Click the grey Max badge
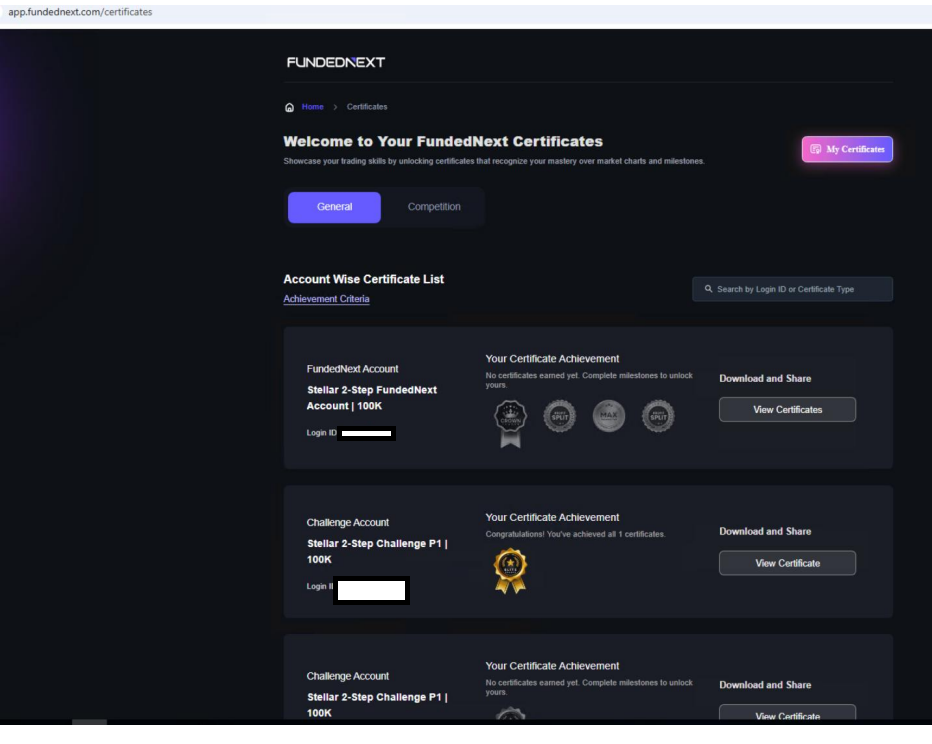 [x=608, y=416]
